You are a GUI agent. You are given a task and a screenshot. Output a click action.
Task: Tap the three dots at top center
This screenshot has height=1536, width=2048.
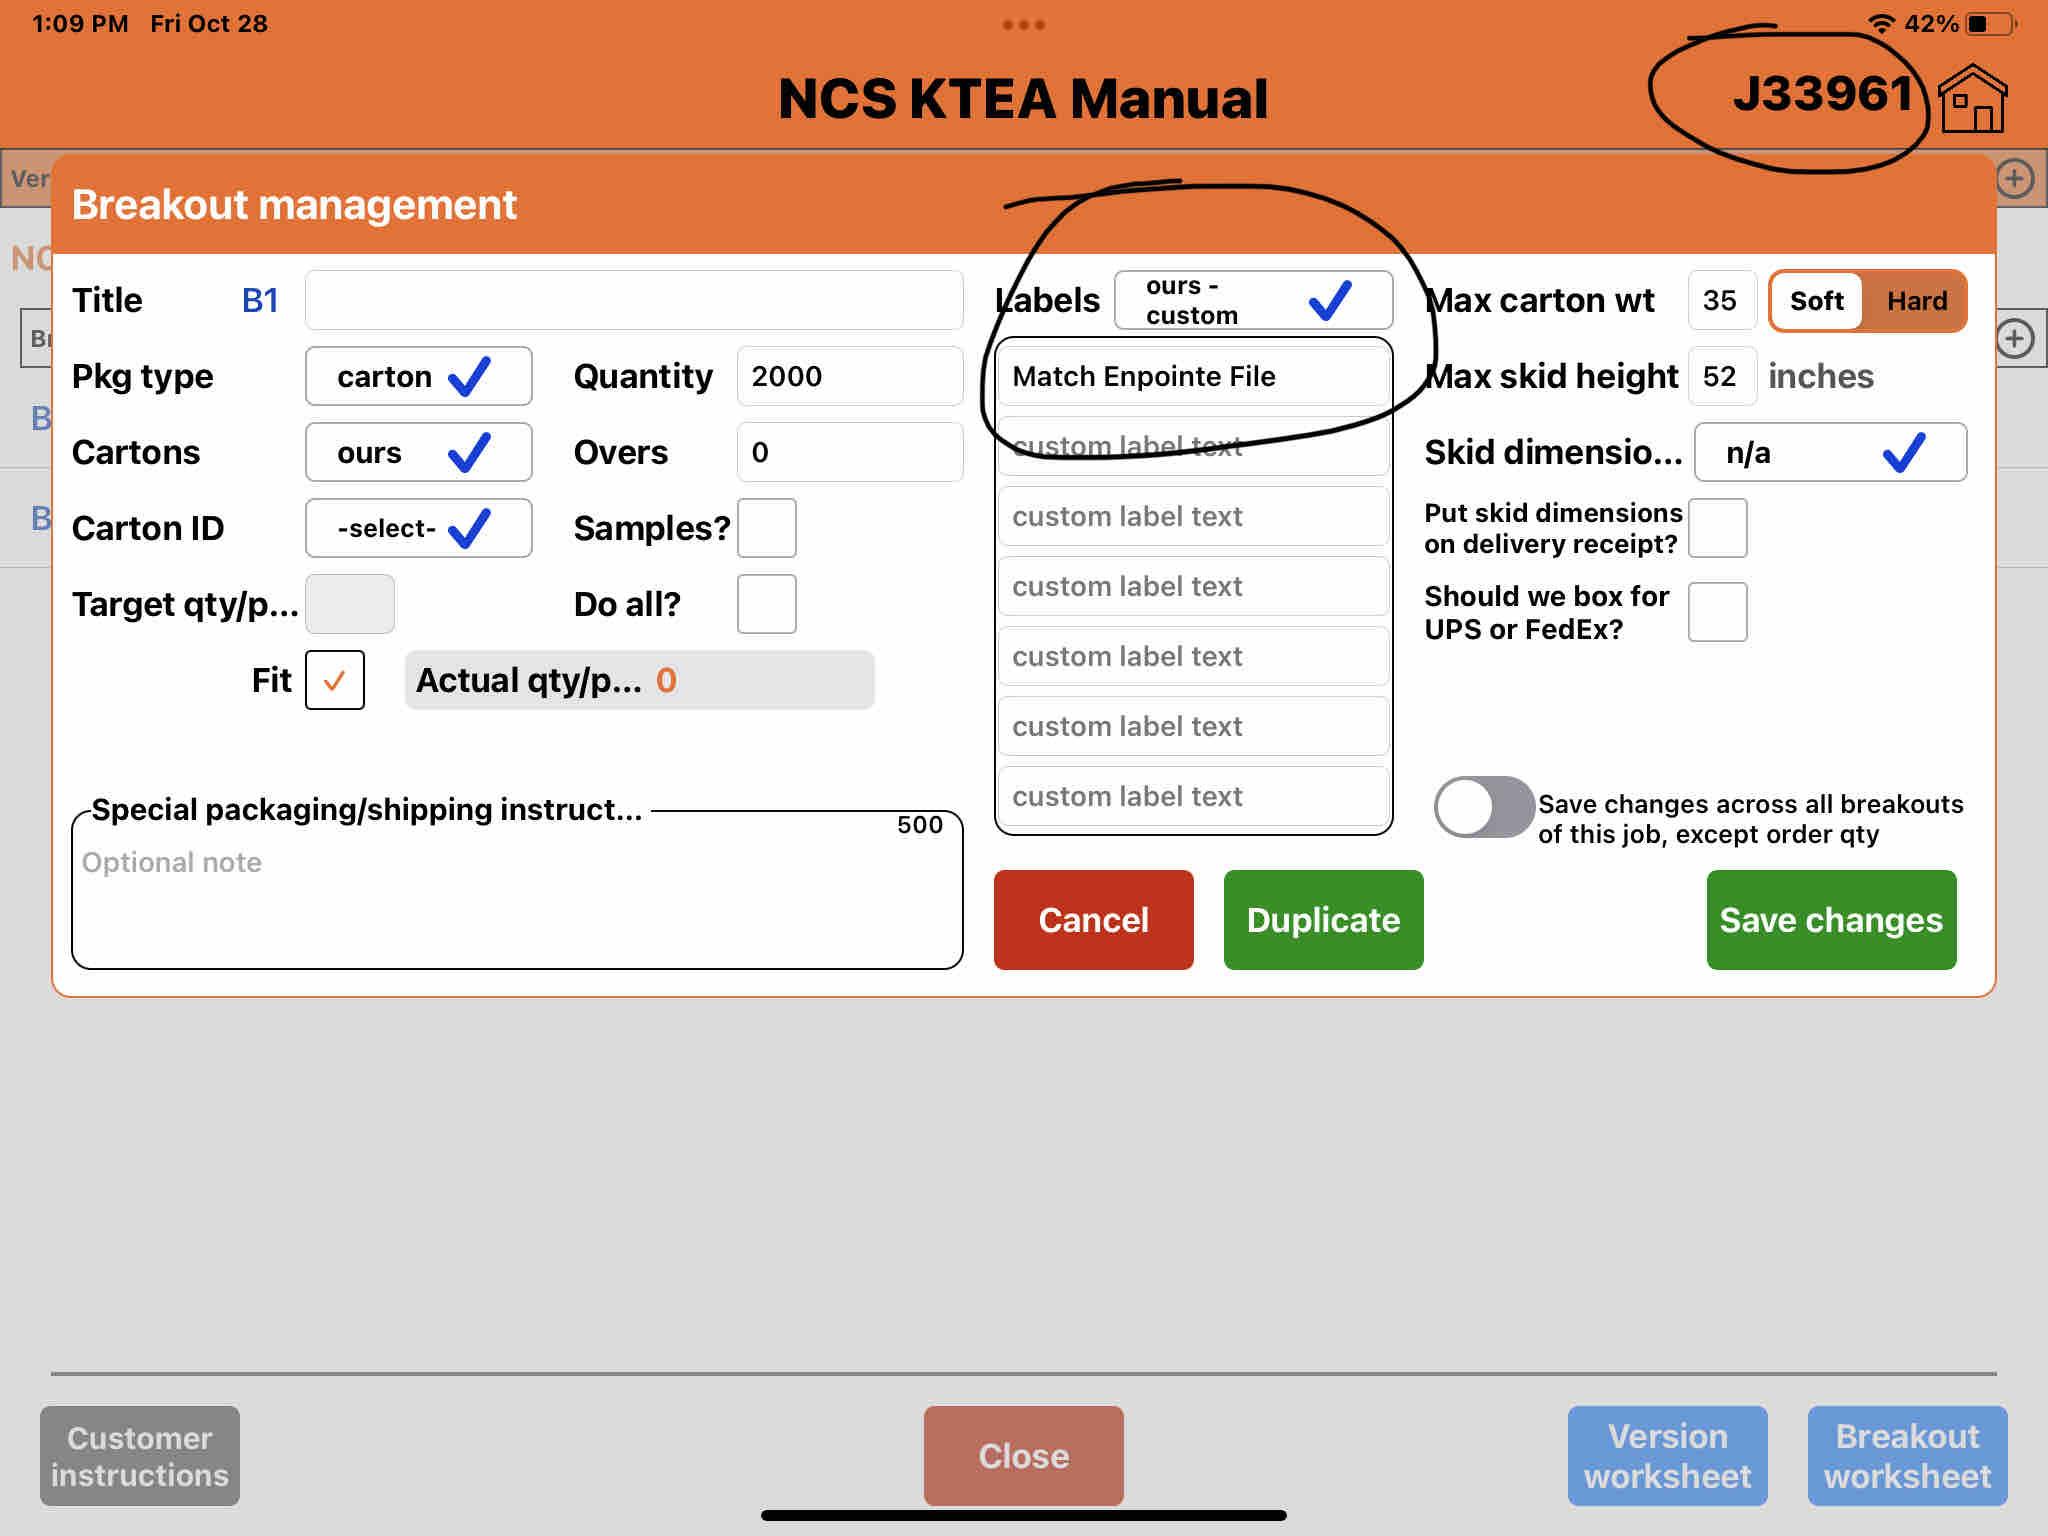coord(1023,24)
